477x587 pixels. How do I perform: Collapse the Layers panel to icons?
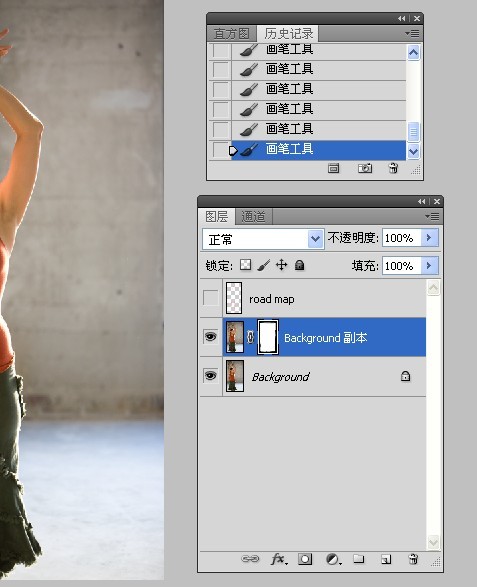click(x=422, y=201)
